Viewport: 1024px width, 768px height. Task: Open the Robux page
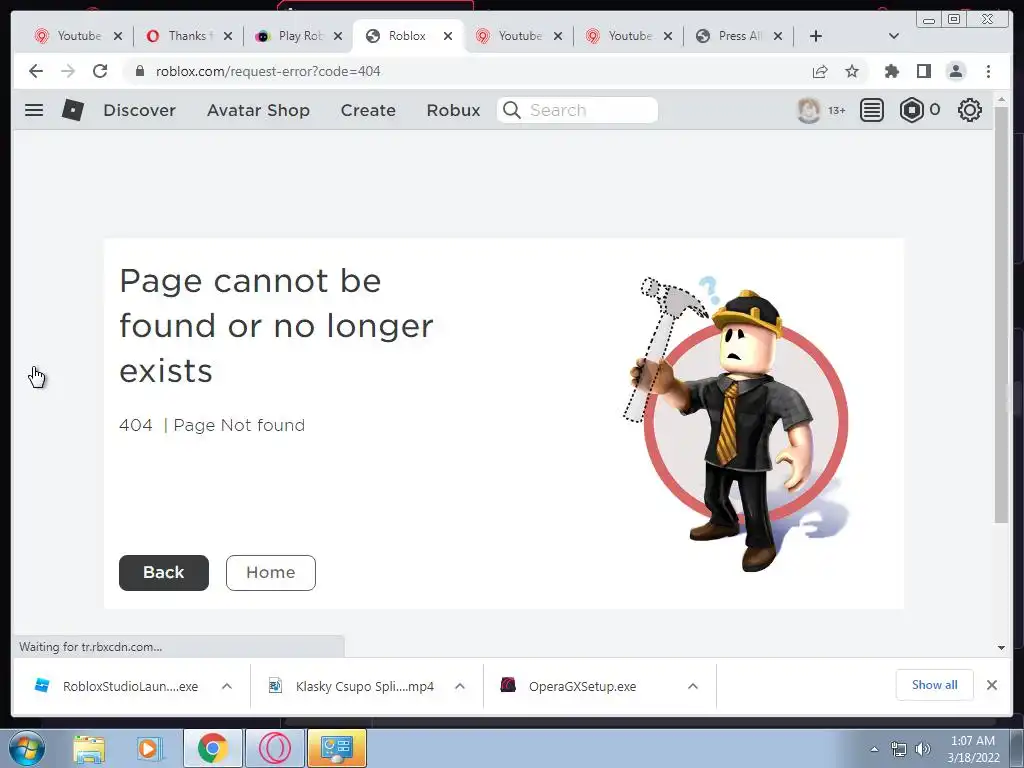pyautogui.click(x=453, y=110)
